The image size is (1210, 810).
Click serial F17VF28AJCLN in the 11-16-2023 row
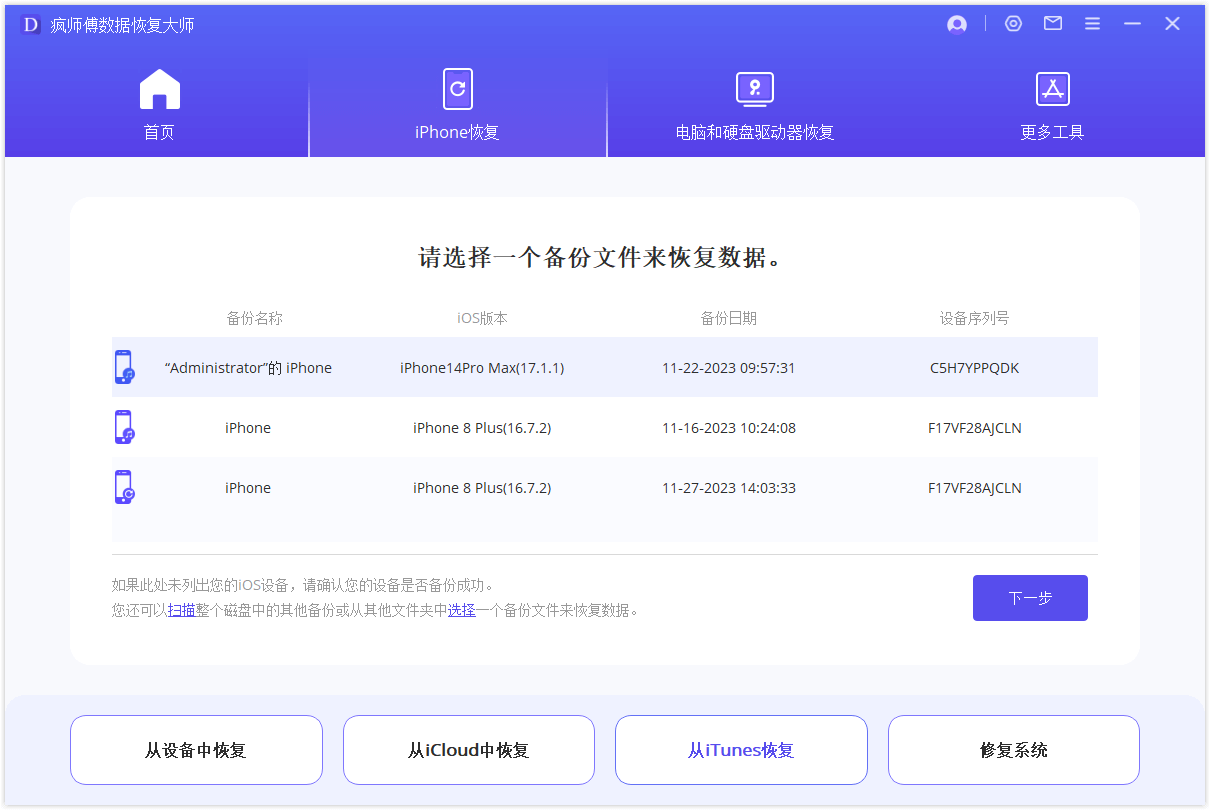tap(975, 428)
